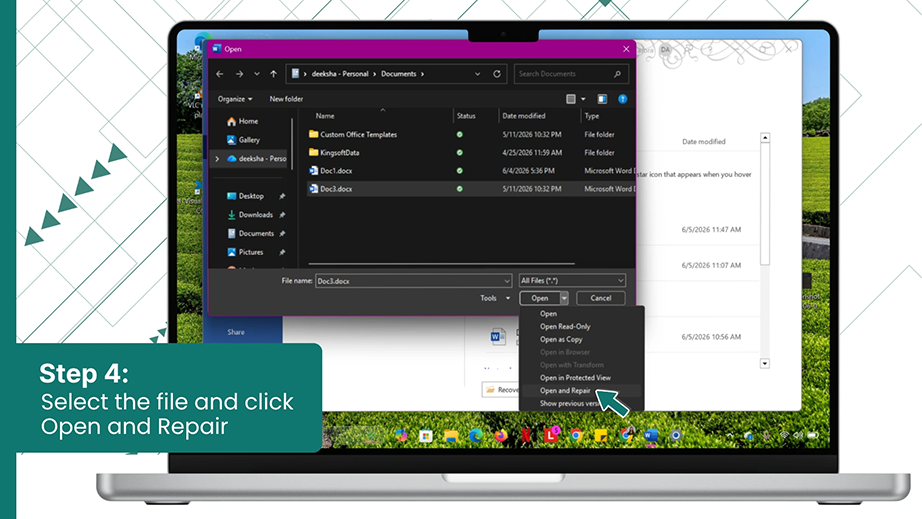The width and height of the screenshot is (922, 519).
Task: Open File Explorer from the taskbar
Action: pyautogui.click(x=451, y=436)
